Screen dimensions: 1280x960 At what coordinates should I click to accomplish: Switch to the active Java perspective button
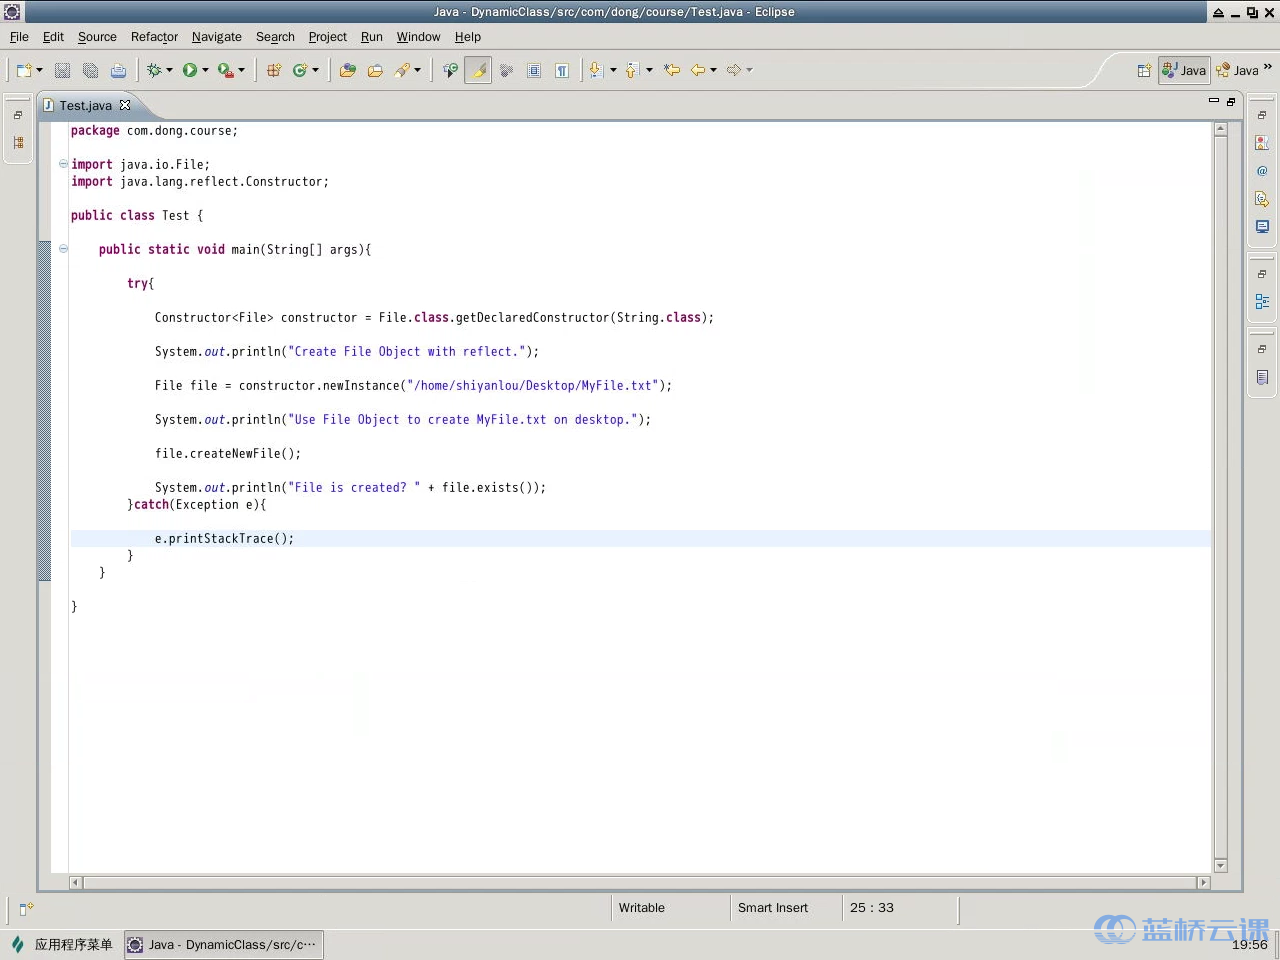(x=1184, y=70)
